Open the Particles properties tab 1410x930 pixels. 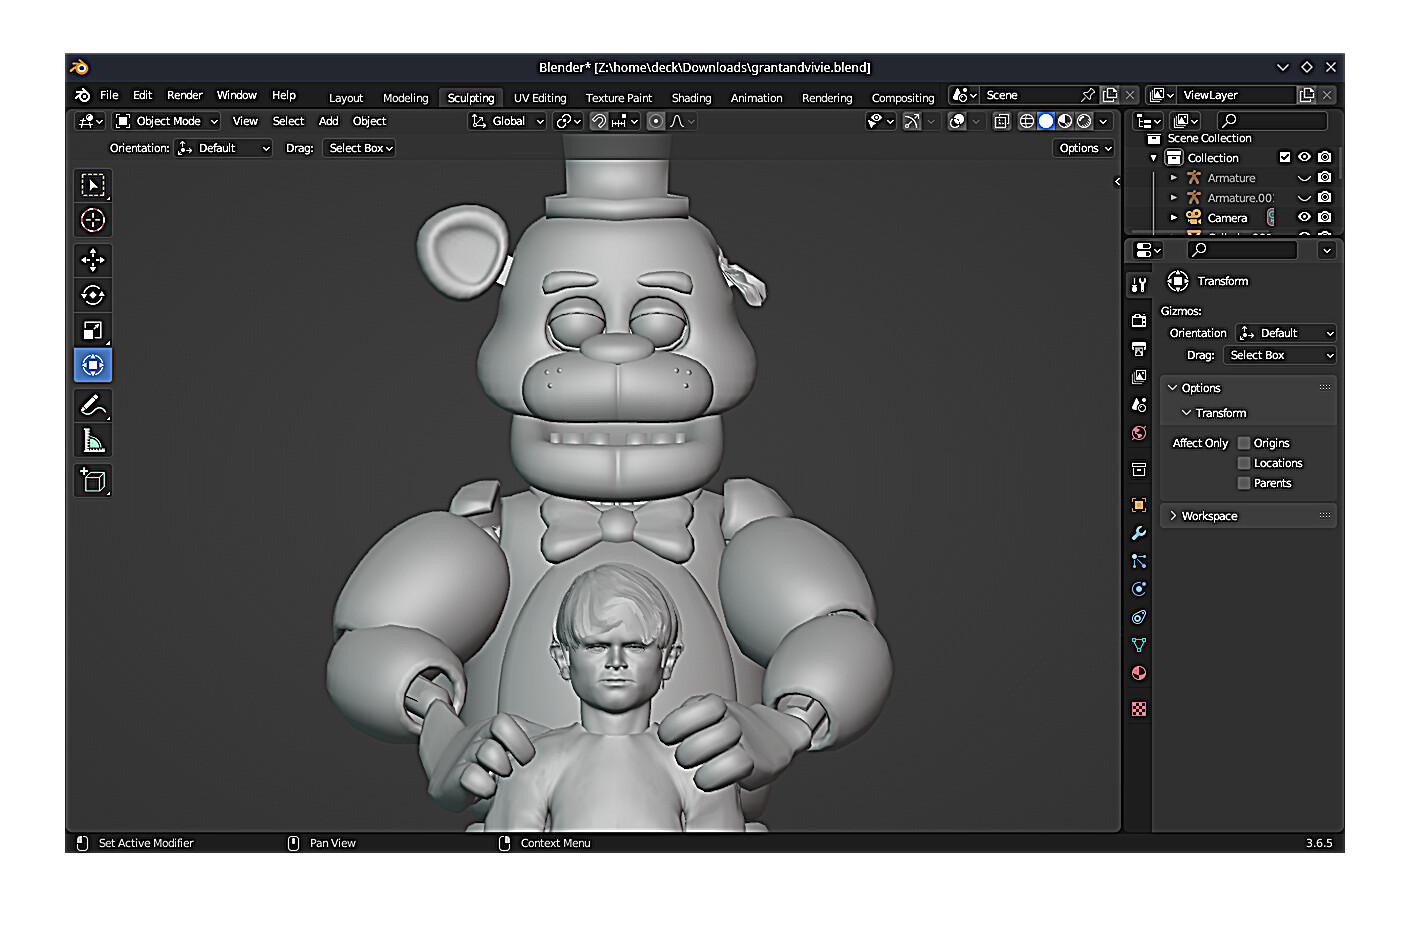[x=1138, y=561]
